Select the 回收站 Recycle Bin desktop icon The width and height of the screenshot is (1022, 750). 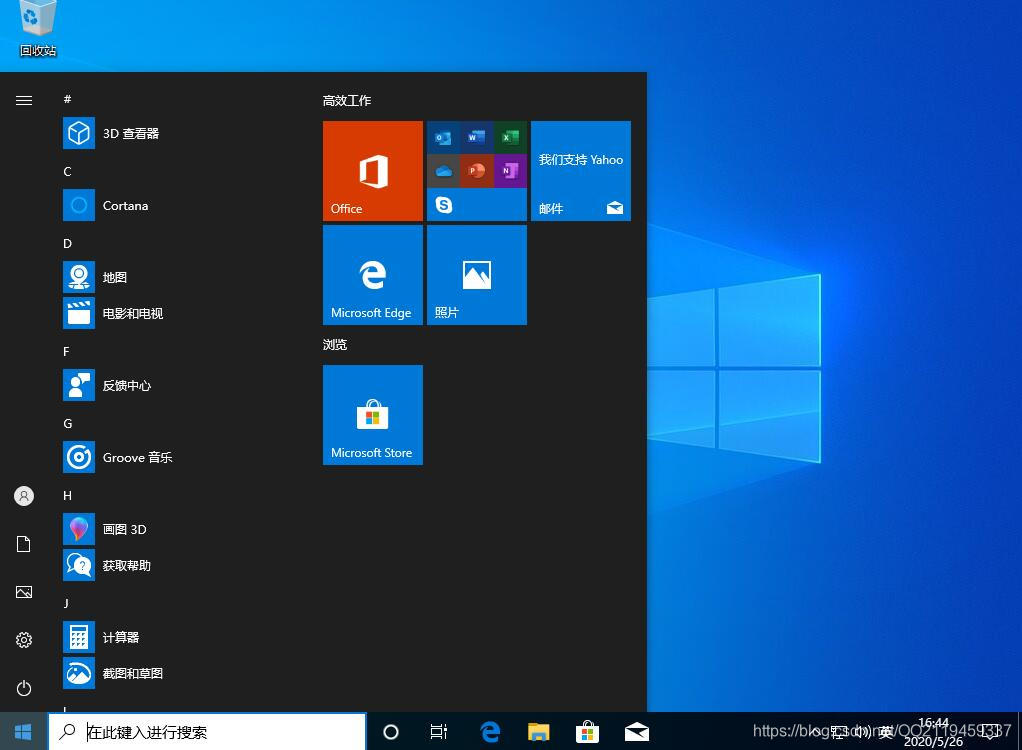click(x=38, y=29)
